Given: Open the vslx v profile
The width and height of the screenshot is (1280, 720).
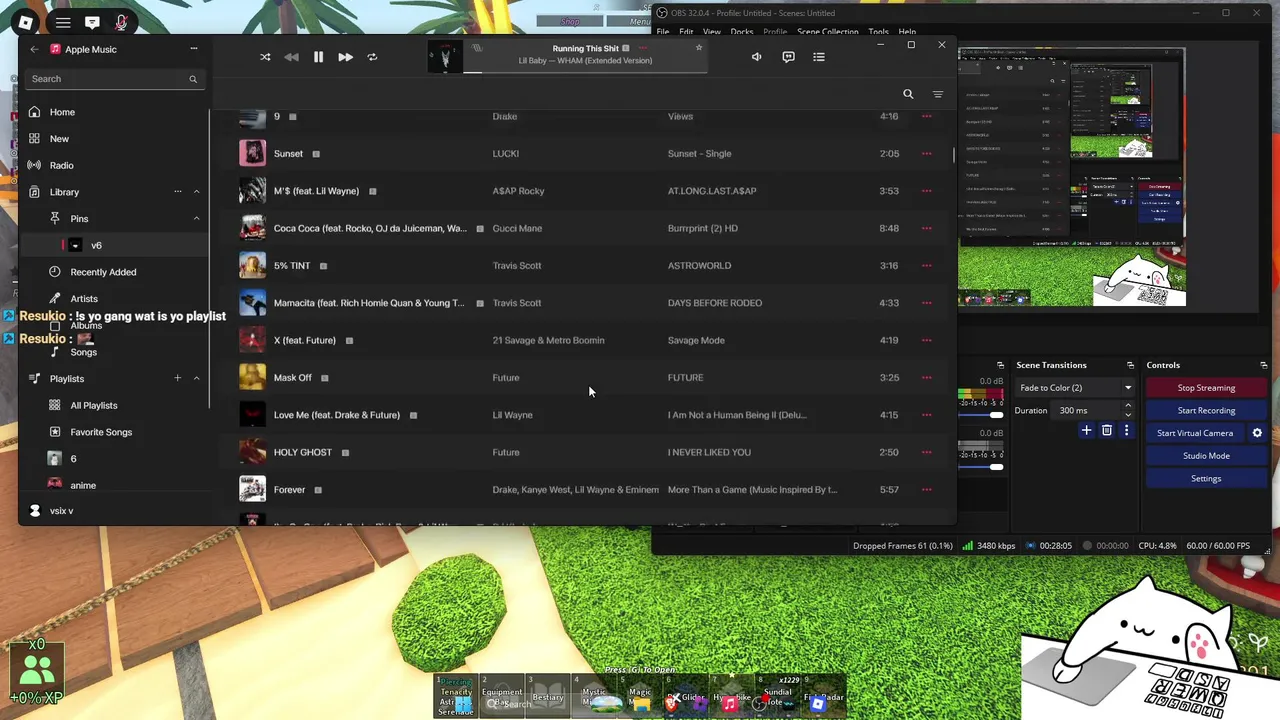Looking at the screenshot, I should coord(62,511).
